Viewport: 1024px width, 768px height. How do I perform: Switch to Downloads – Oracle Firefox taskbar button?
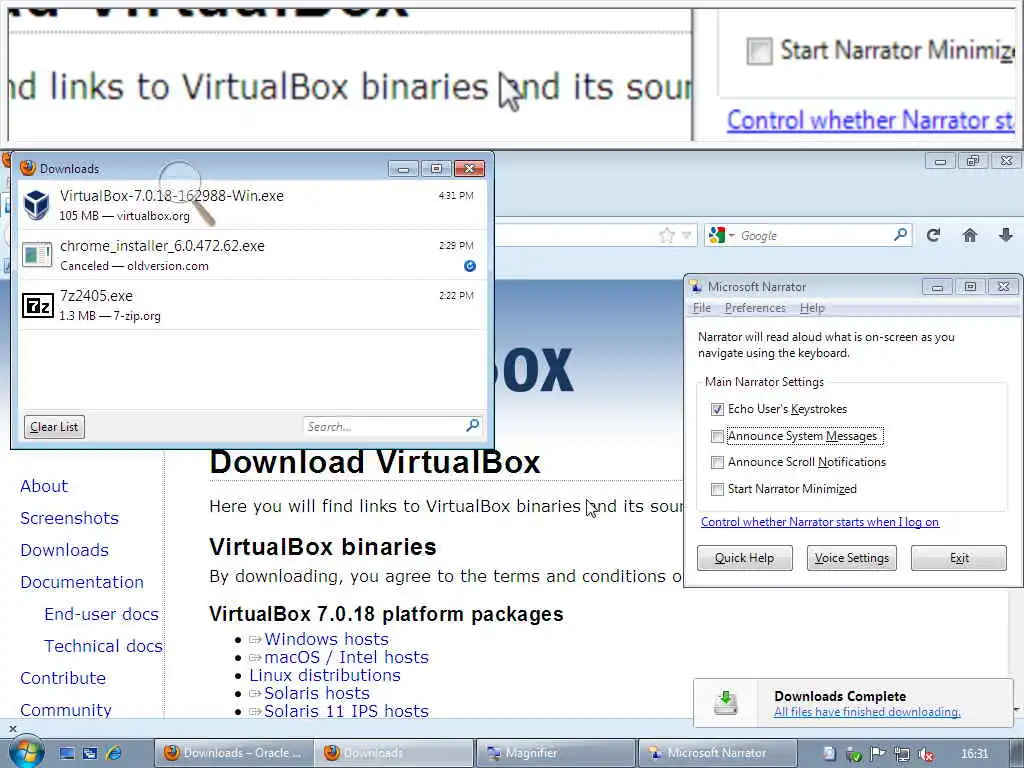pyautogui.click(x=233, y=753)
